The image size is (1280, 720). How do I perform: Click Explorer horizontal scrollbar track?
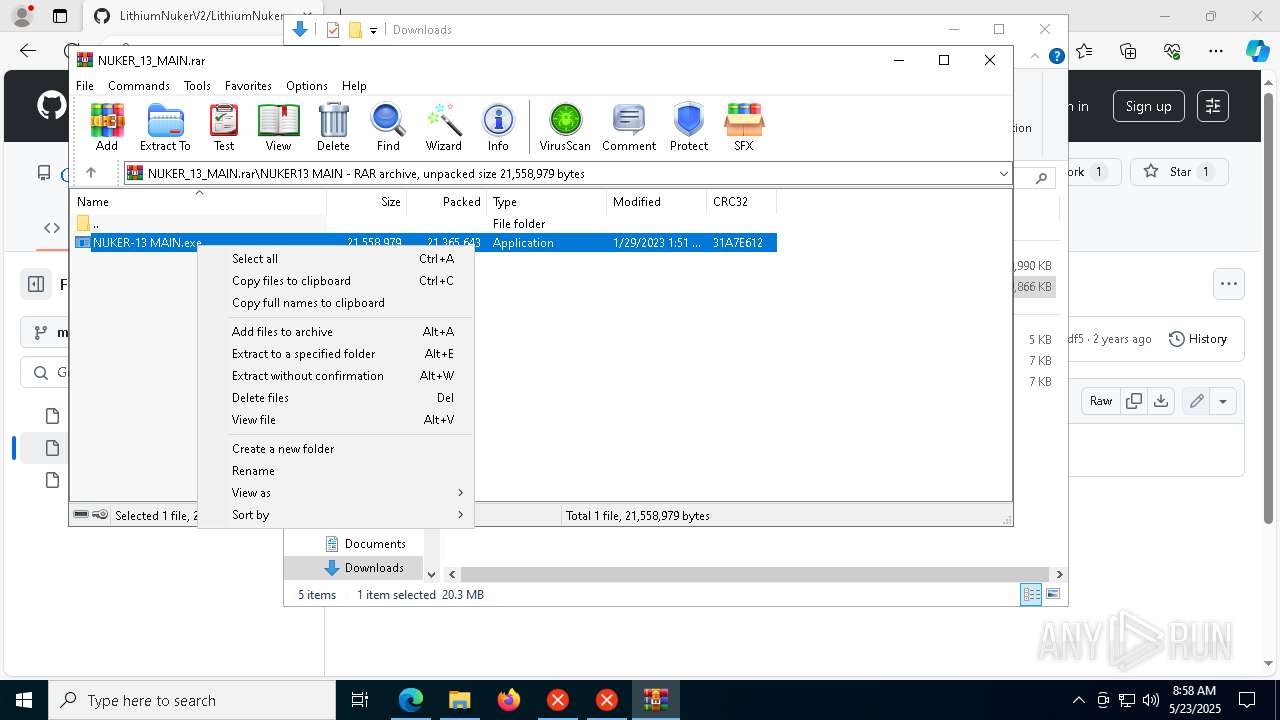tap(756, 575)
